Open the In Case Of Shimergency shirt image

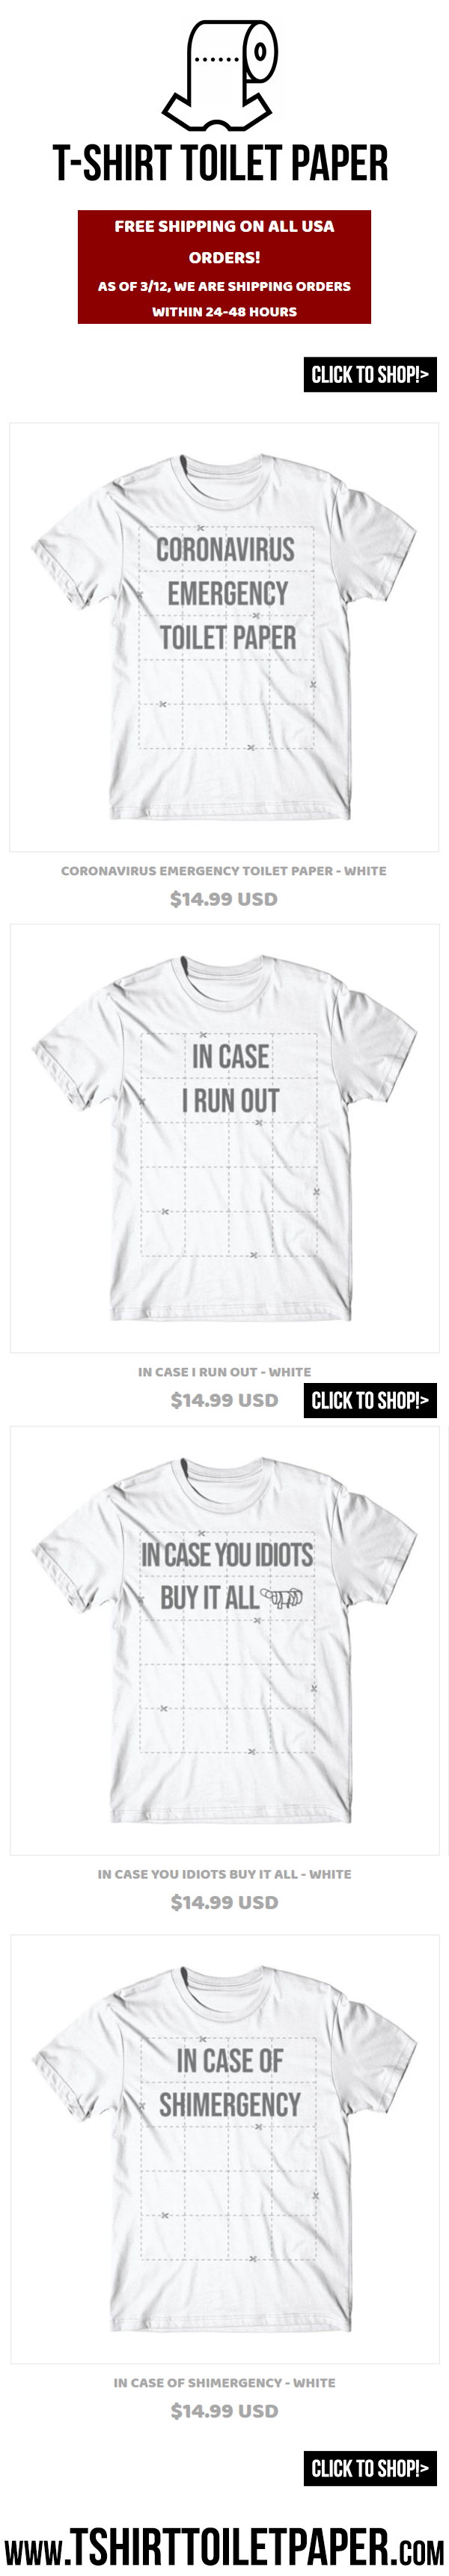point(224,2149)
